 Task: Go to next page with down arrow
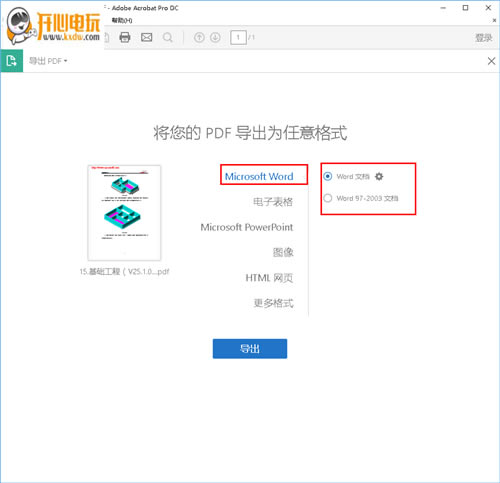(215, 37)
